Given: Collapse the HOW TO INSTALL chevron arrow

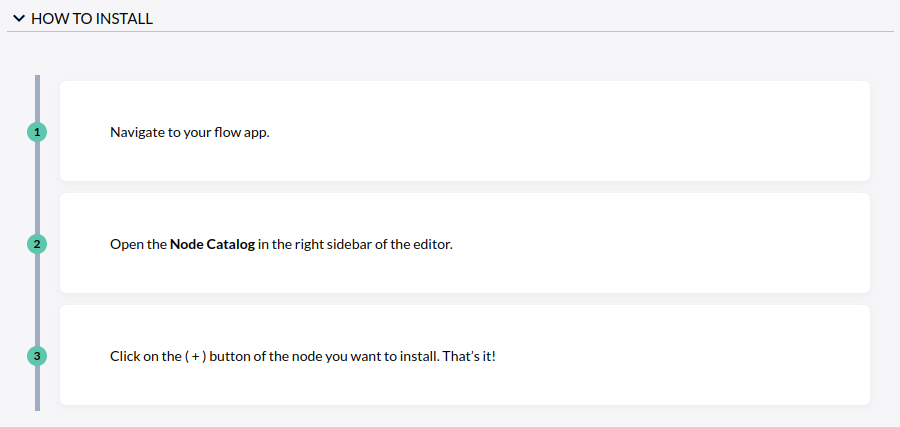Looking at the screenshot, I should [x=18, y=18].
